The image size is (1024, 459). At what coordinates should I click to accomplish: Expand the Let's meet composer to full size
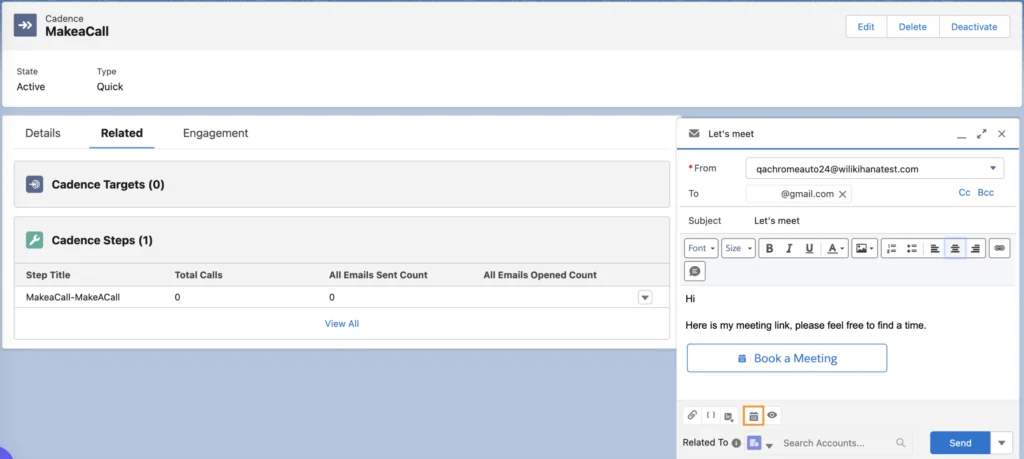(982, 133)
